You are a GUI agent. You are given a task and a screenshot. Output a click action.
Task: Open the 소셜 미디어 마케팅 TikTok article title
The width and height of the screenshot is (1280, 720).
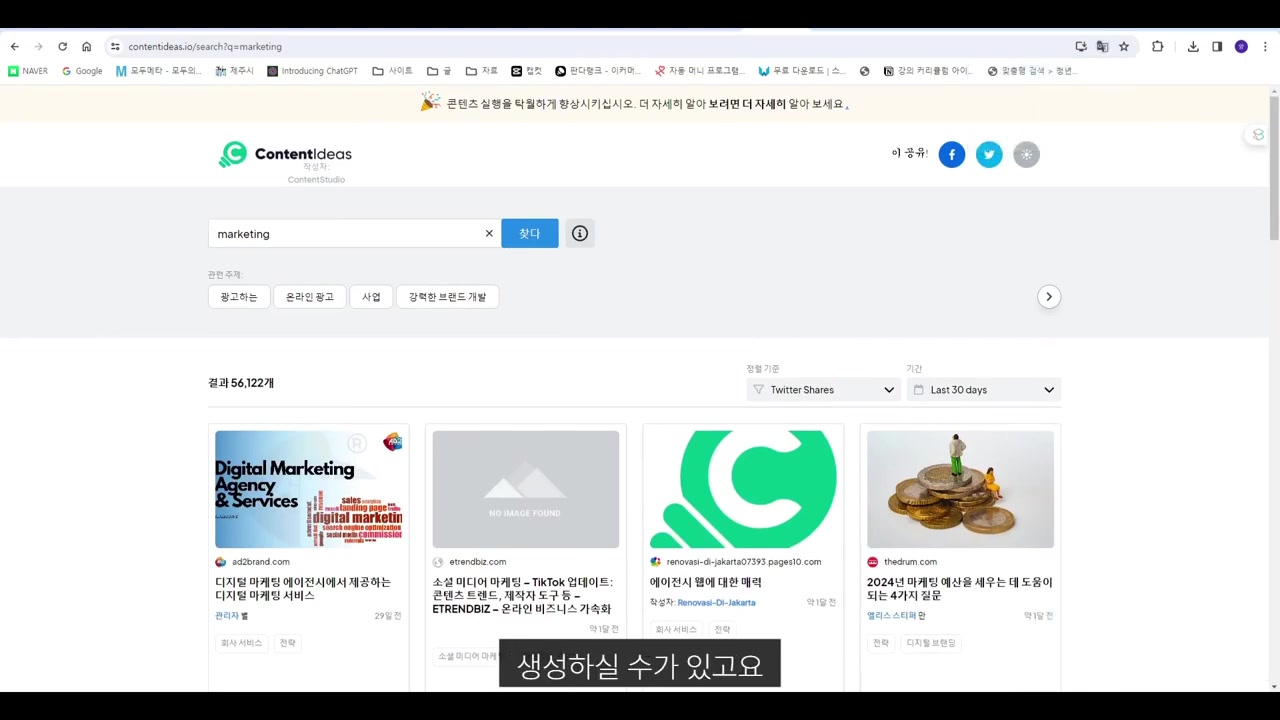[522, 595]
